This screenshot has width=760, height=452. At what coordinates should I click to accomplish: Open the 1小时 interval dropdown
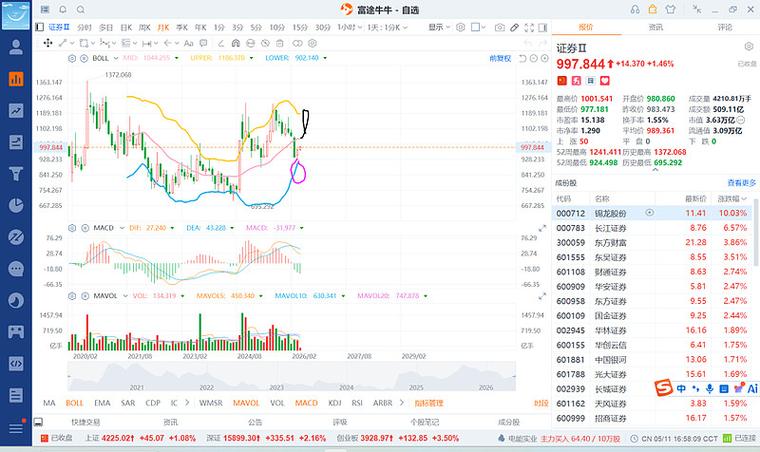click(x=350, y=28)
